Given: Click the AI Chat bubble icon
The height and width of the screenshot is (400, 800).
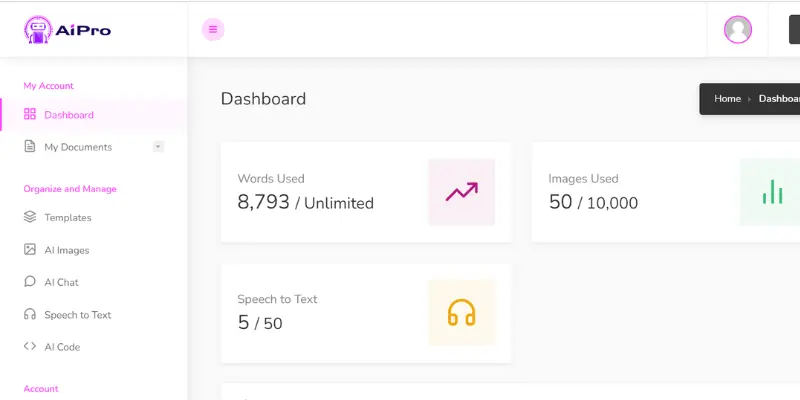Looking at the screenshot, I should (x=30, y=282).
